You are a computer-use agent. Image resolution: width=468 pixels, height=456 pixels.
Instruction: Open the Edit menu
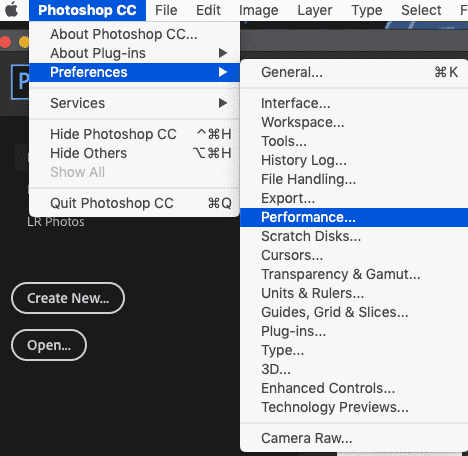tap(208, 10)
